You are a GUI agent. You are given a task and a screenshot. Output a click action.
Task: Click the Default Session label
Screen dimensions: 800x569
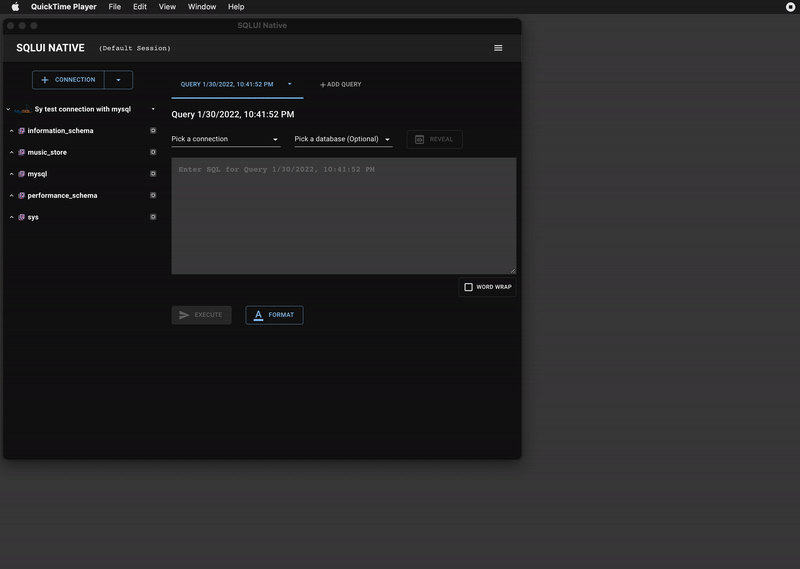click(135, 48)
